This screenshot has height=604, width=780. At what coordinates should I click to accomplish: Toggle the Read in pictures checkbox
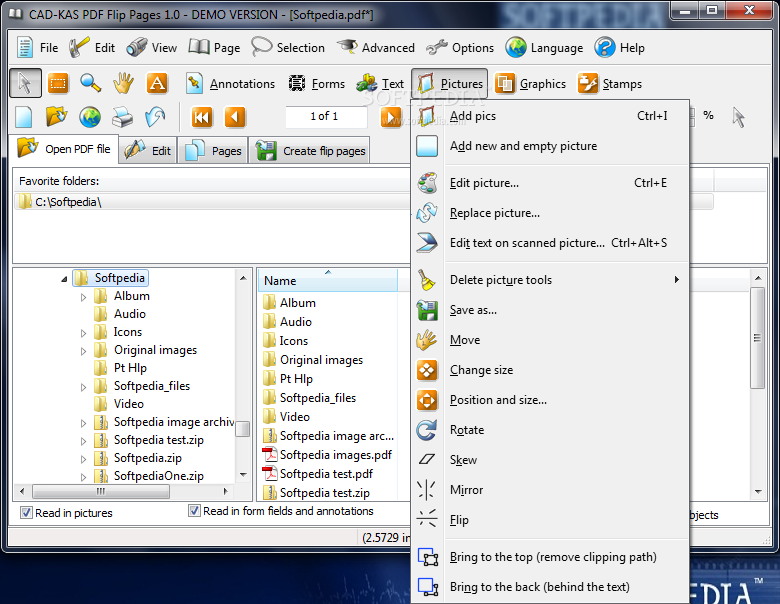pyautogui.click(x=26, y=512)
